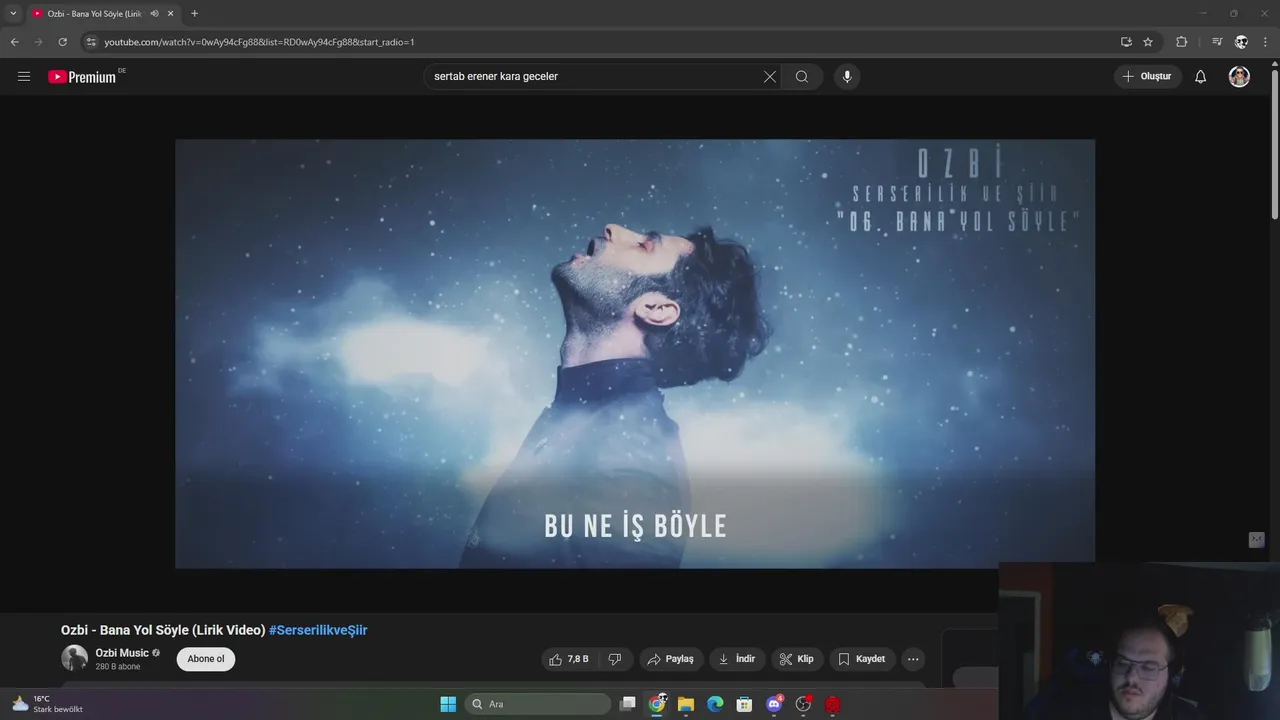1280x720 pixels.
Task: Download the video via İndir
Action: click(x=737, y=659)
